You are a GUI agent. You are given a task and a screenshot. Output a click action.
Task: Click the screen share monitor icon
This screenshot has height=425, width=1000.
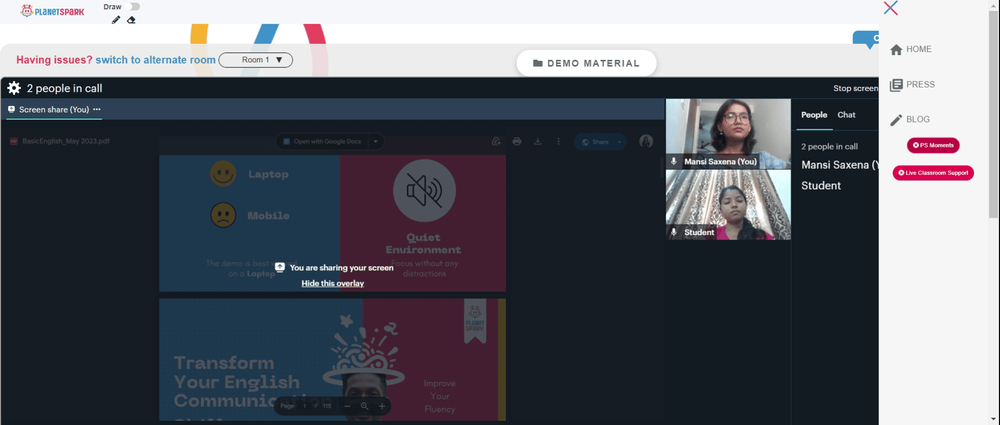tap(11, 109)
